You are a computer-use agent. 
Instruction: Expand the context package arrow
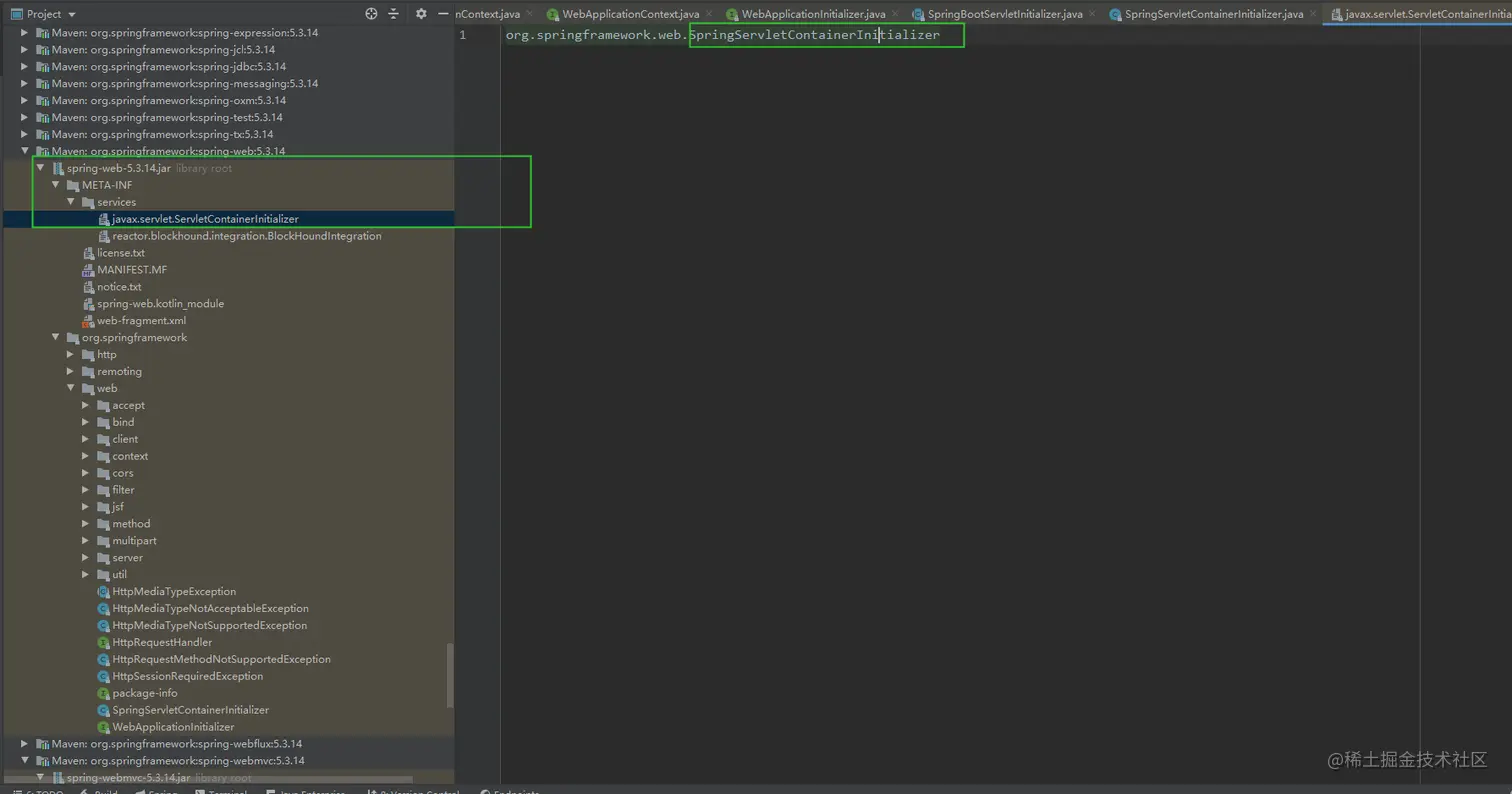[85, 456]
